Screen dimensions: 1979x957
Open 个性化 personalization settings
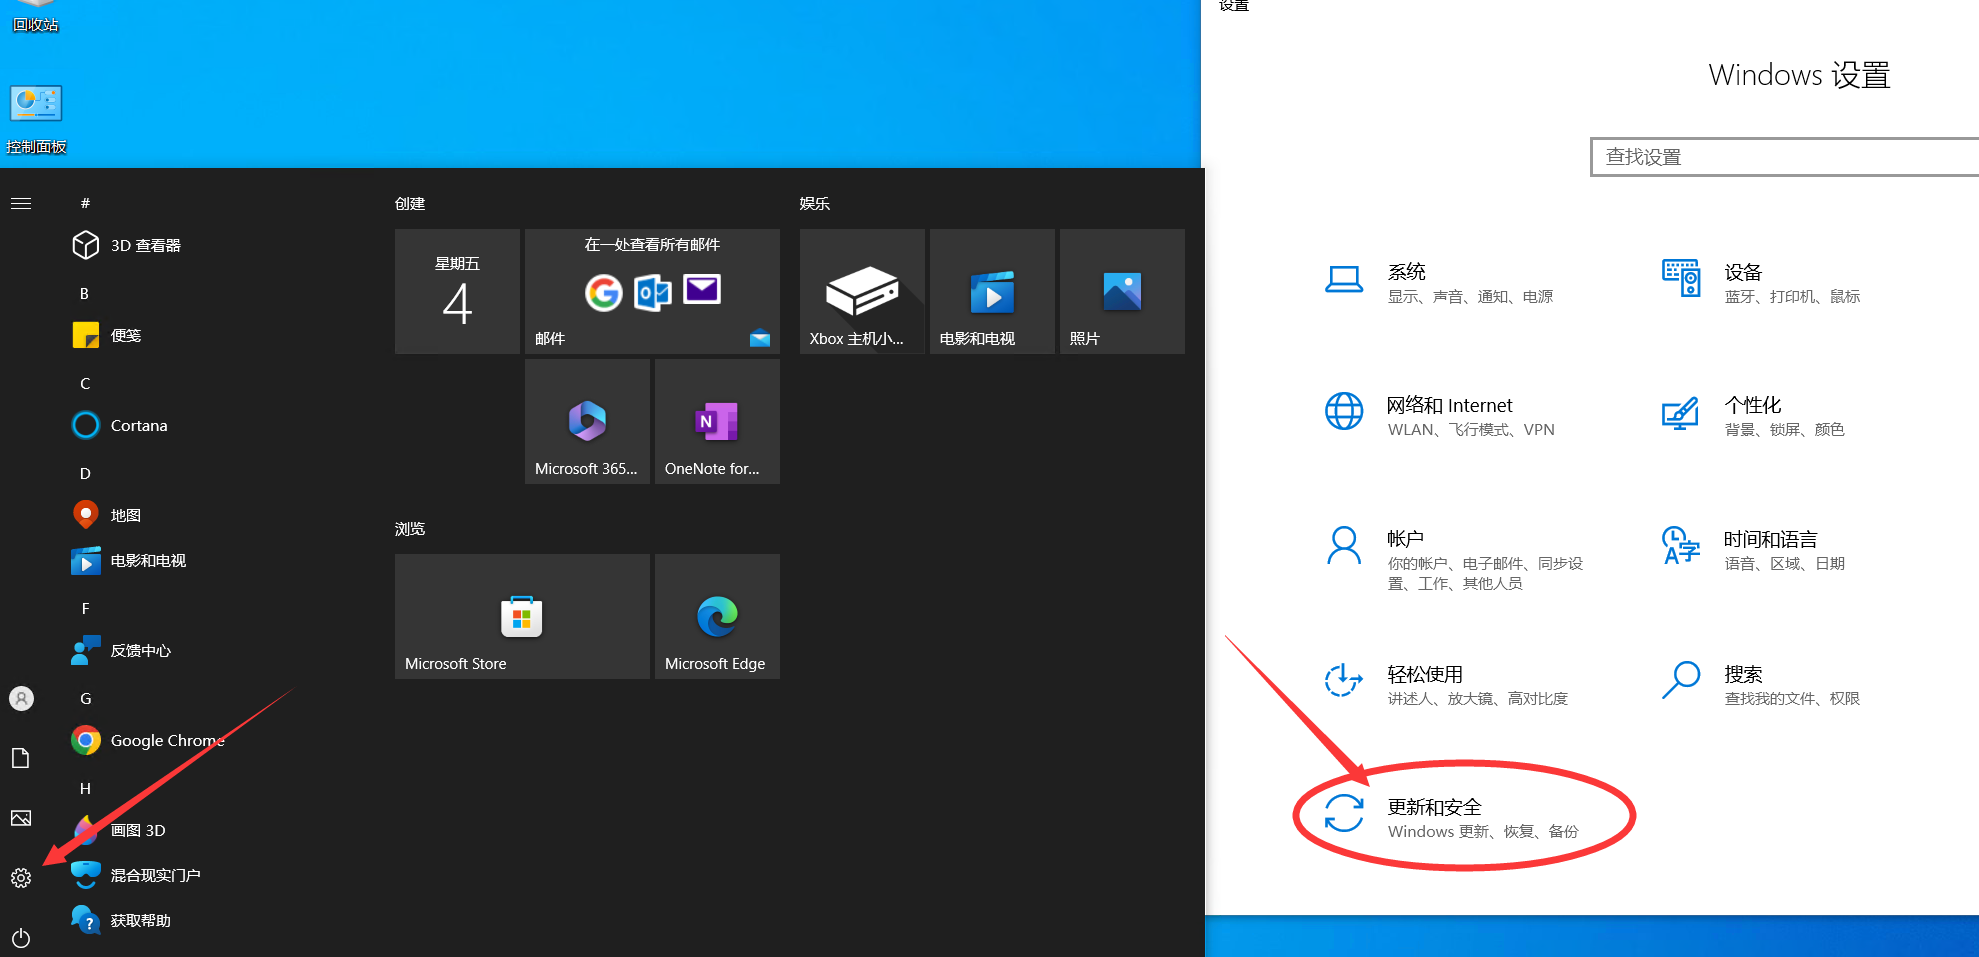[1752, 415]
